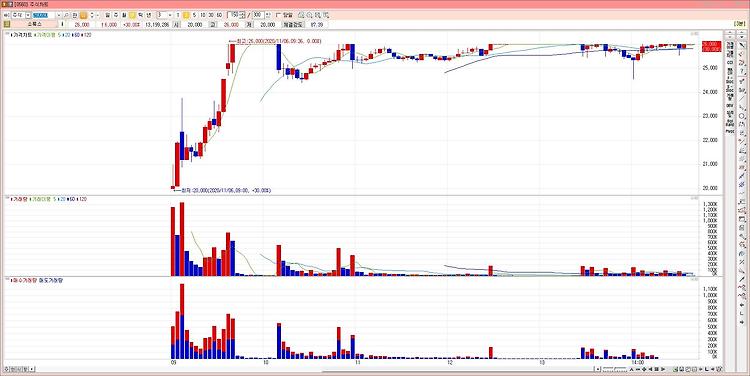
Task: Click the 저 (low price) button
Action: [x=249, y=24]
